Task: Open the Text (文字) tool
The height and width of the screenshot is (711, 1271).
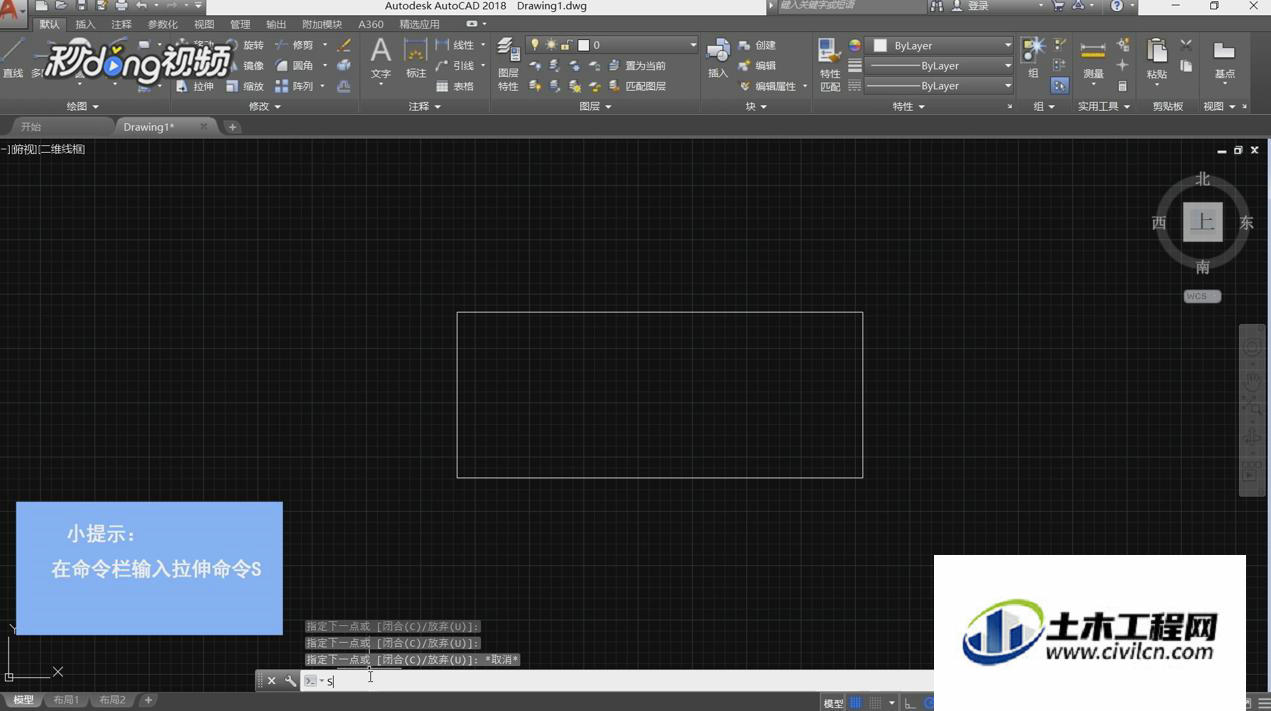Action: (x=380, y=58)
